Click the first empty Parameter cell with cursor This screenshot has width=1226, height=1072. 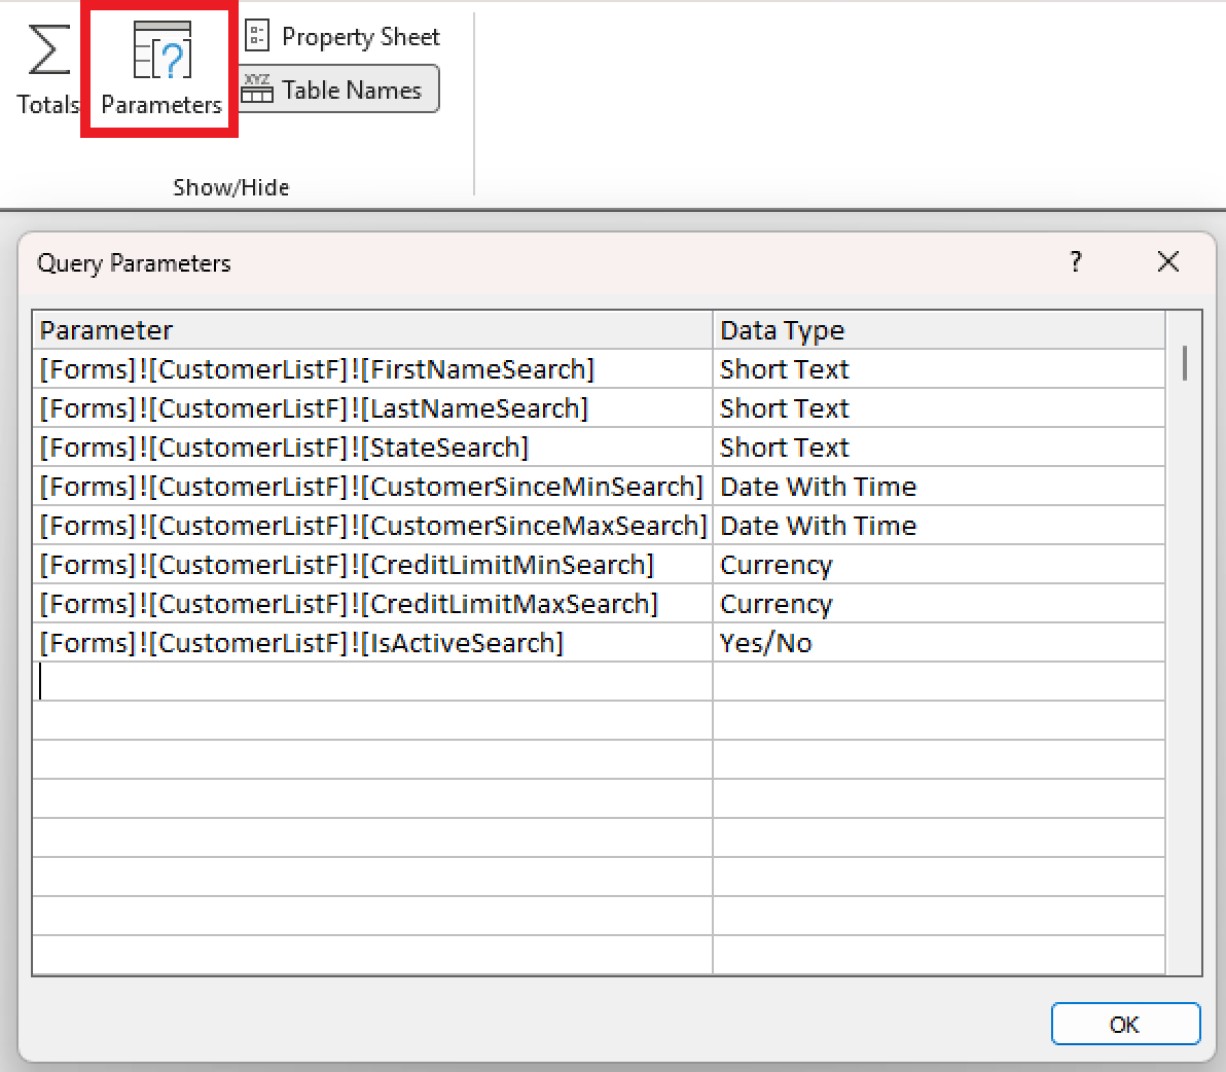373,681
